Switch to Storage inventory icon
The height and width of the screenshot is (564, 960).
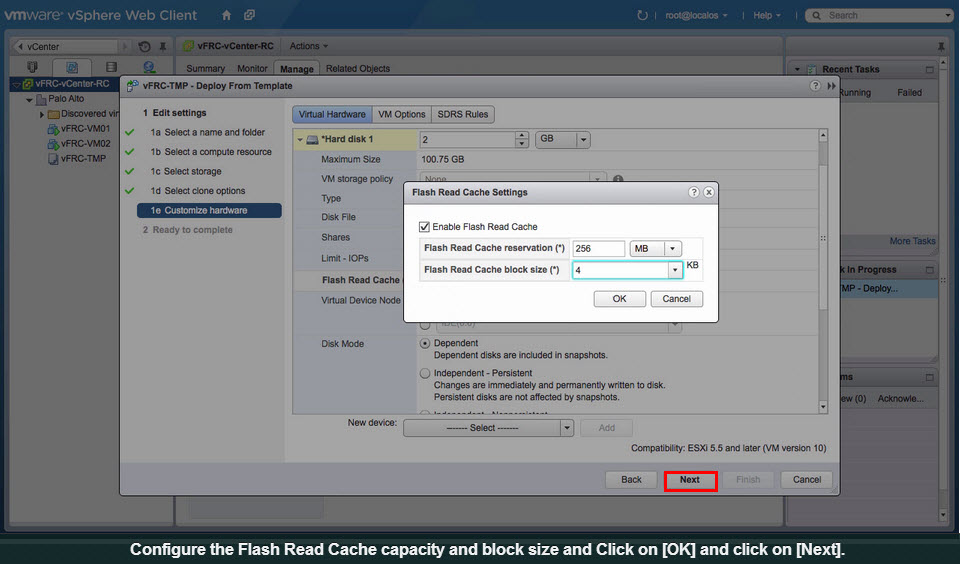pos(111,67)
